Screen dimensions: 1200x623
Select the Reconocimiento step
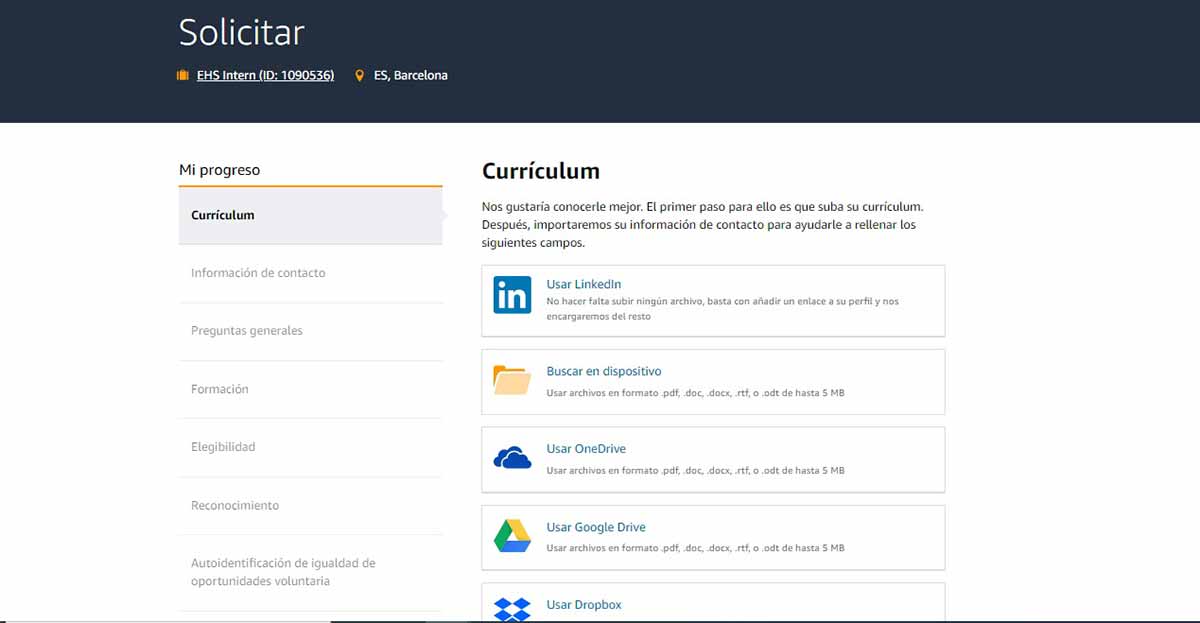click(235, 505)
